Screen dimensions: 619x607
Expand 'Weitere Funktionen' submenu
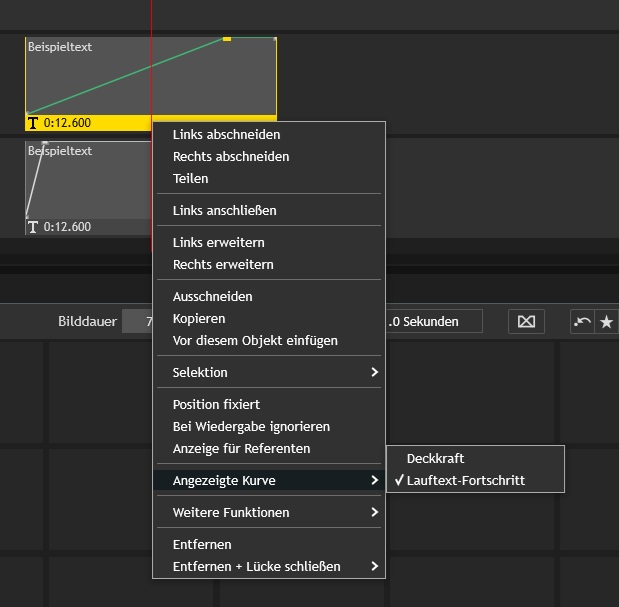point(269,512)
